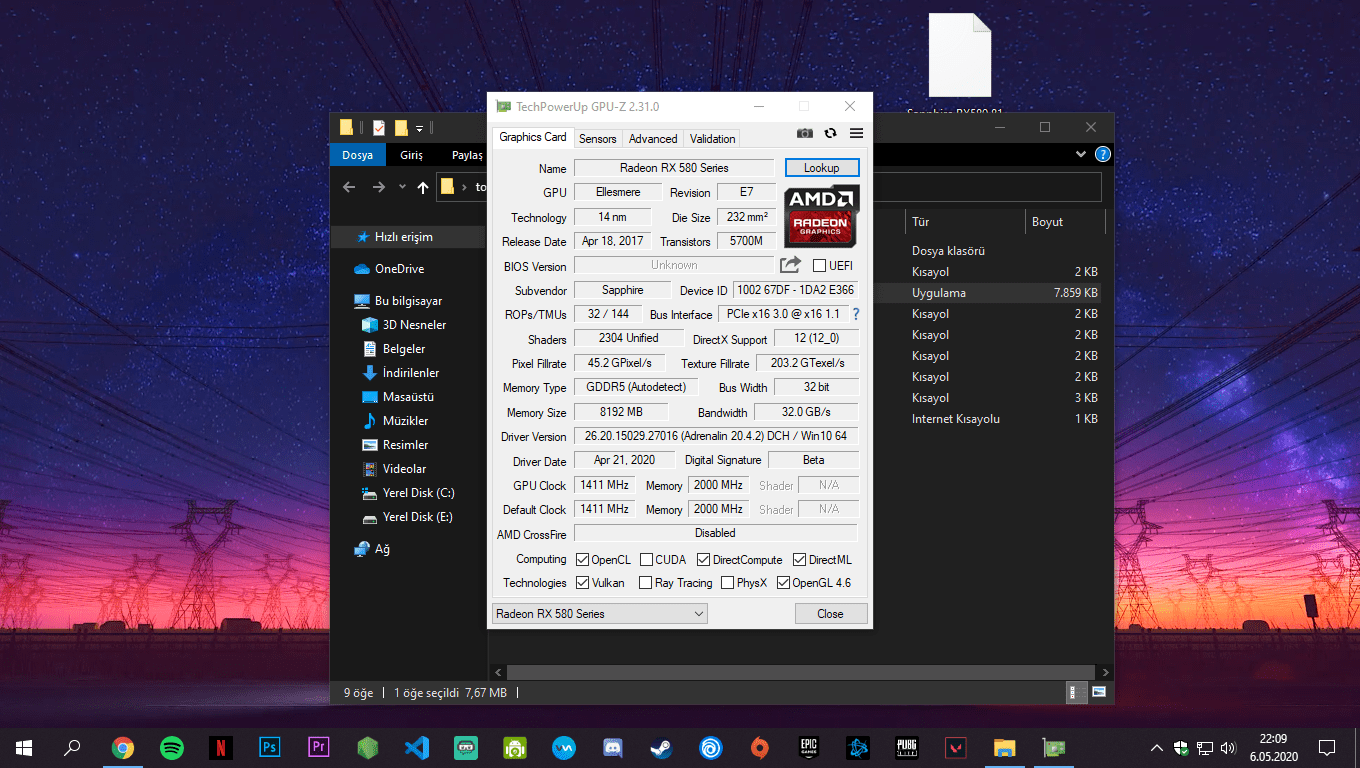The image size is (1360, 768).
Task: Go back in File Explorer
Action: coord(348,187)
